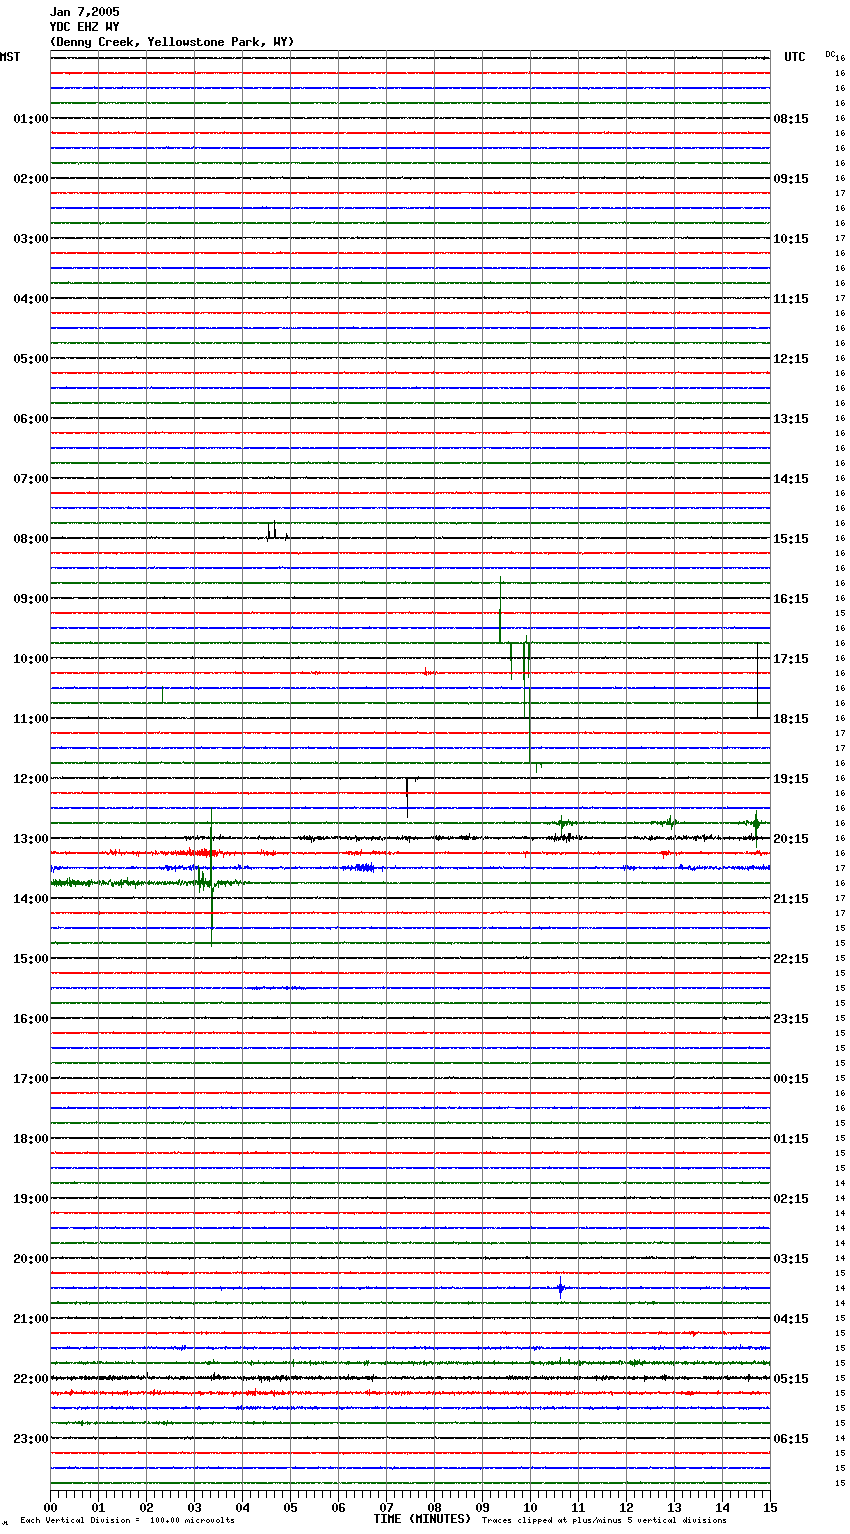Click 'Traces clipped at plus/minus 5 vertical divisions' note
This screenshot has height=1534, width=850.
click(604, 1521)
